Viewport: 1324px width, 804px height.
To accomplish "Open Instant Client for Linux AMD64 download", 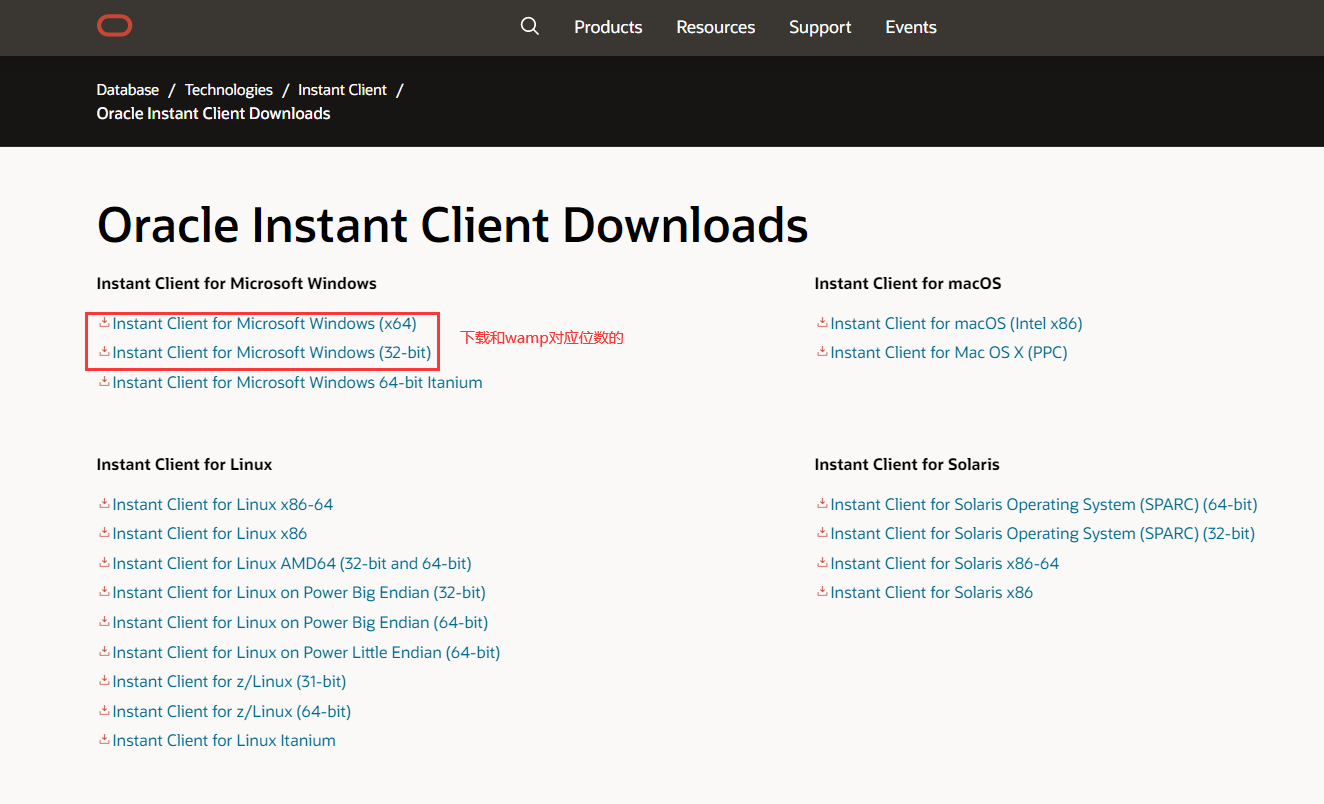I will pos(291,563).
